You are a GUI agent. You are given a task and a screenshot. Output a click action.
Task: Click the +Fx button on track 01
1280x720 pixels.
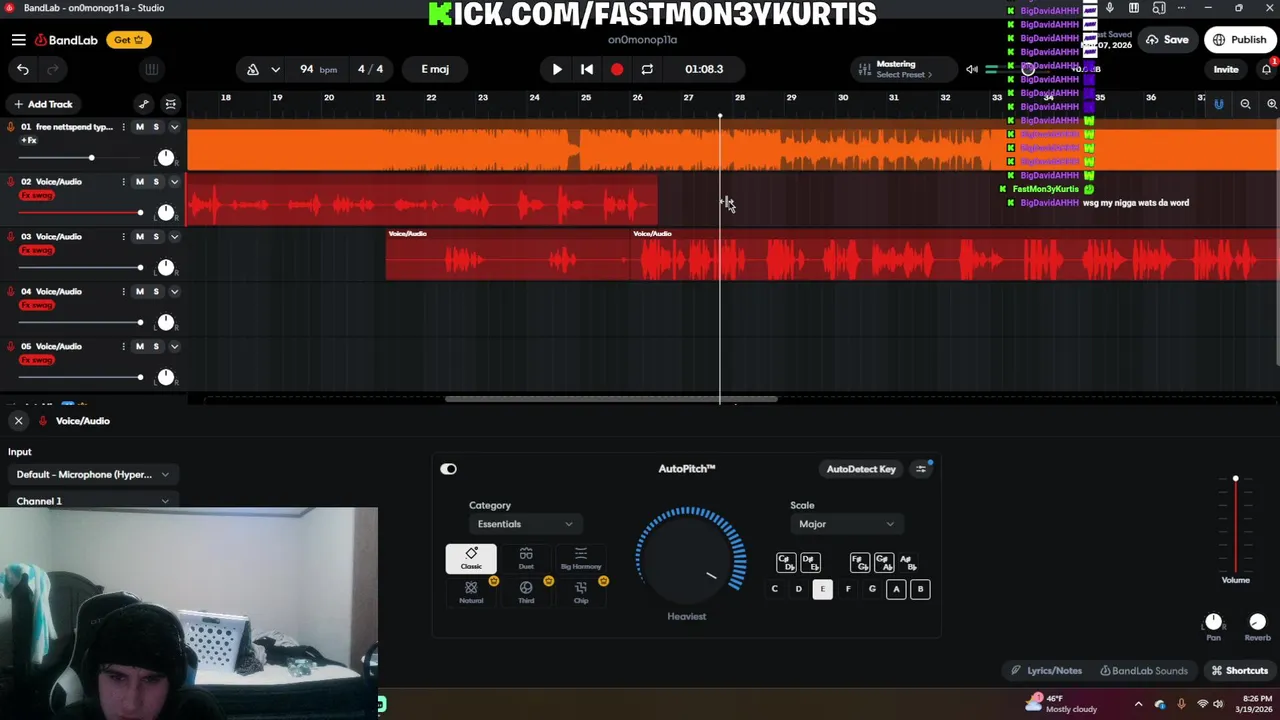(x=29, y=141)
